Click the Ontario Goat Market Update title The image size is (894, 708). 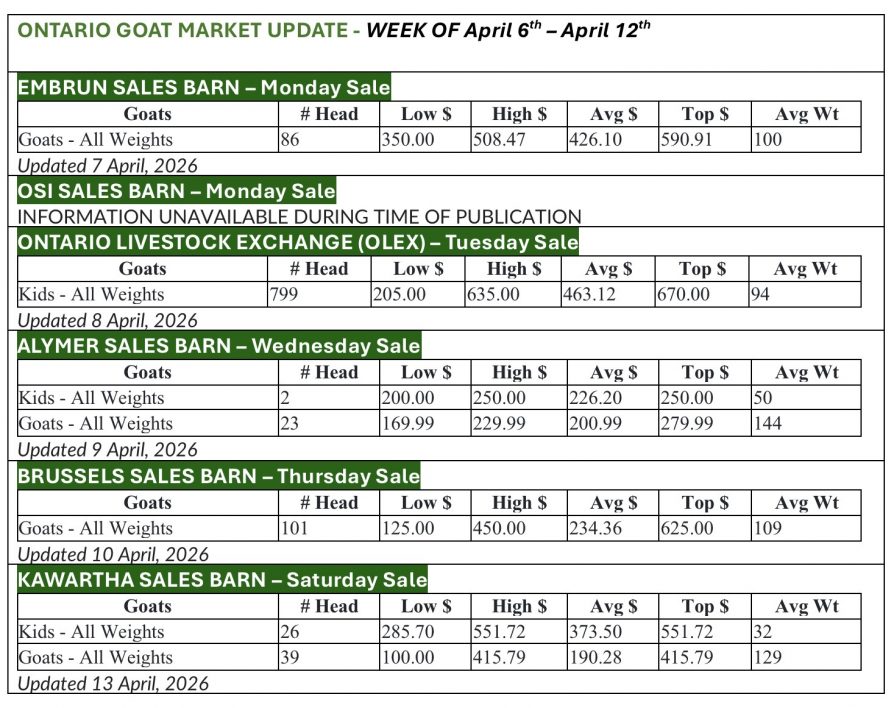coord(333,29)
